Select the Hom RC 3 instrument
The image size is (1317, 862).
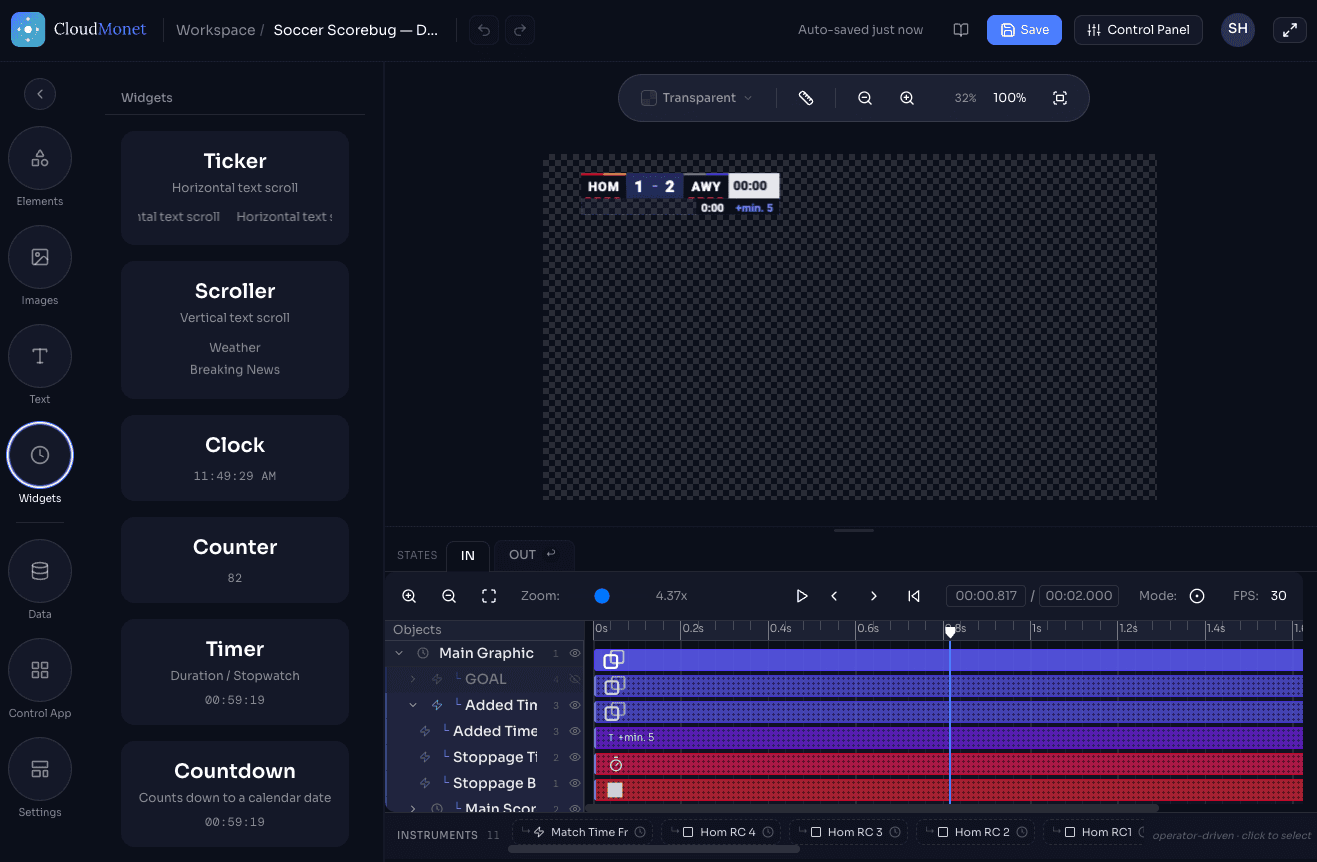pyautogui.click(x=849, y=832)
